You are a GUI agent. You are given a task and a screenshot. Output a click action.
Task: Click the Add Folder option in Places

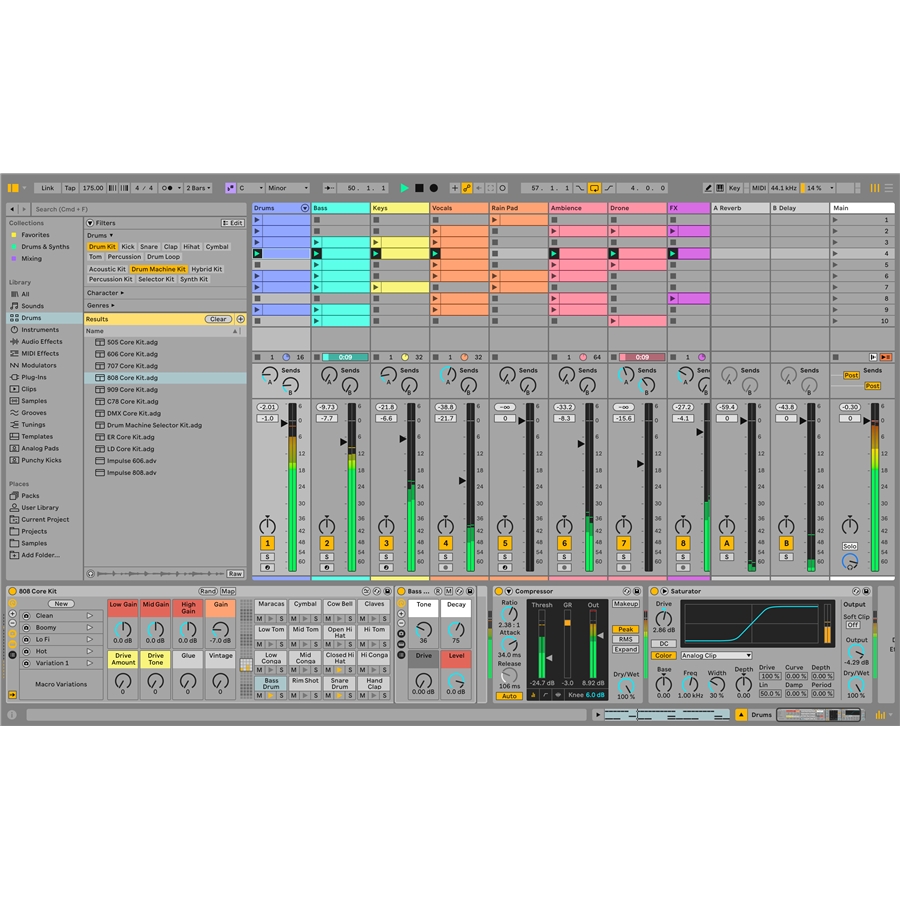point(40,555)
